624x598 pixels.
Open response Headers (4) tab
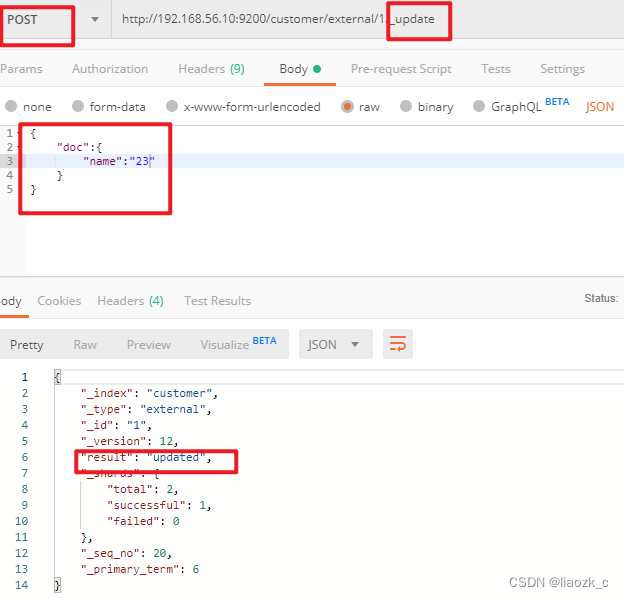point(131,301)
